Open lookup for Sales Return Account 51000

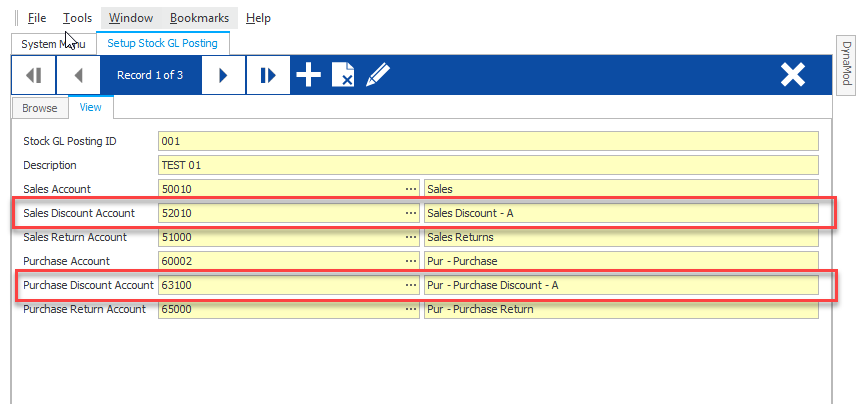pyautogui.click(x=411, y=237)
